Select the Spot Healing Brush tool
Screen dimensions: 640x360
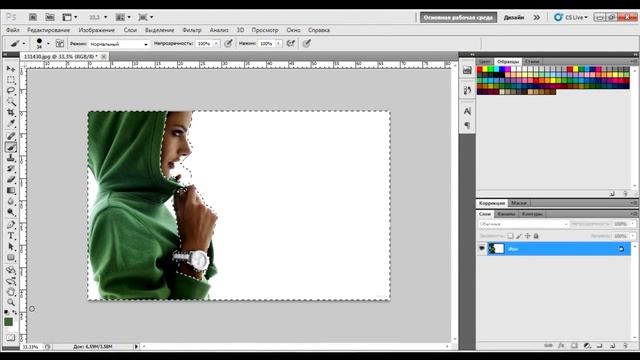click(11, 136)
